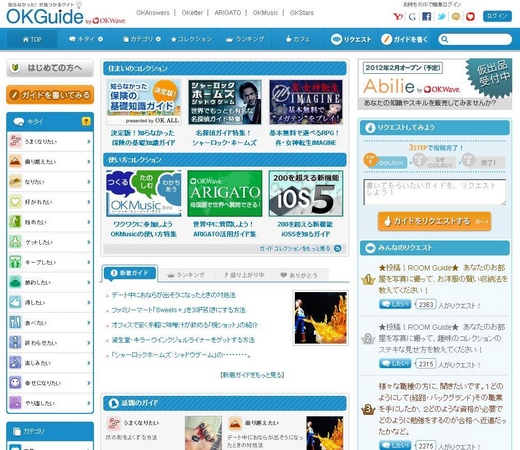Screen dimensions: 520x450
Task: Click the Facebook login icon
Action: tap(426, 16)
